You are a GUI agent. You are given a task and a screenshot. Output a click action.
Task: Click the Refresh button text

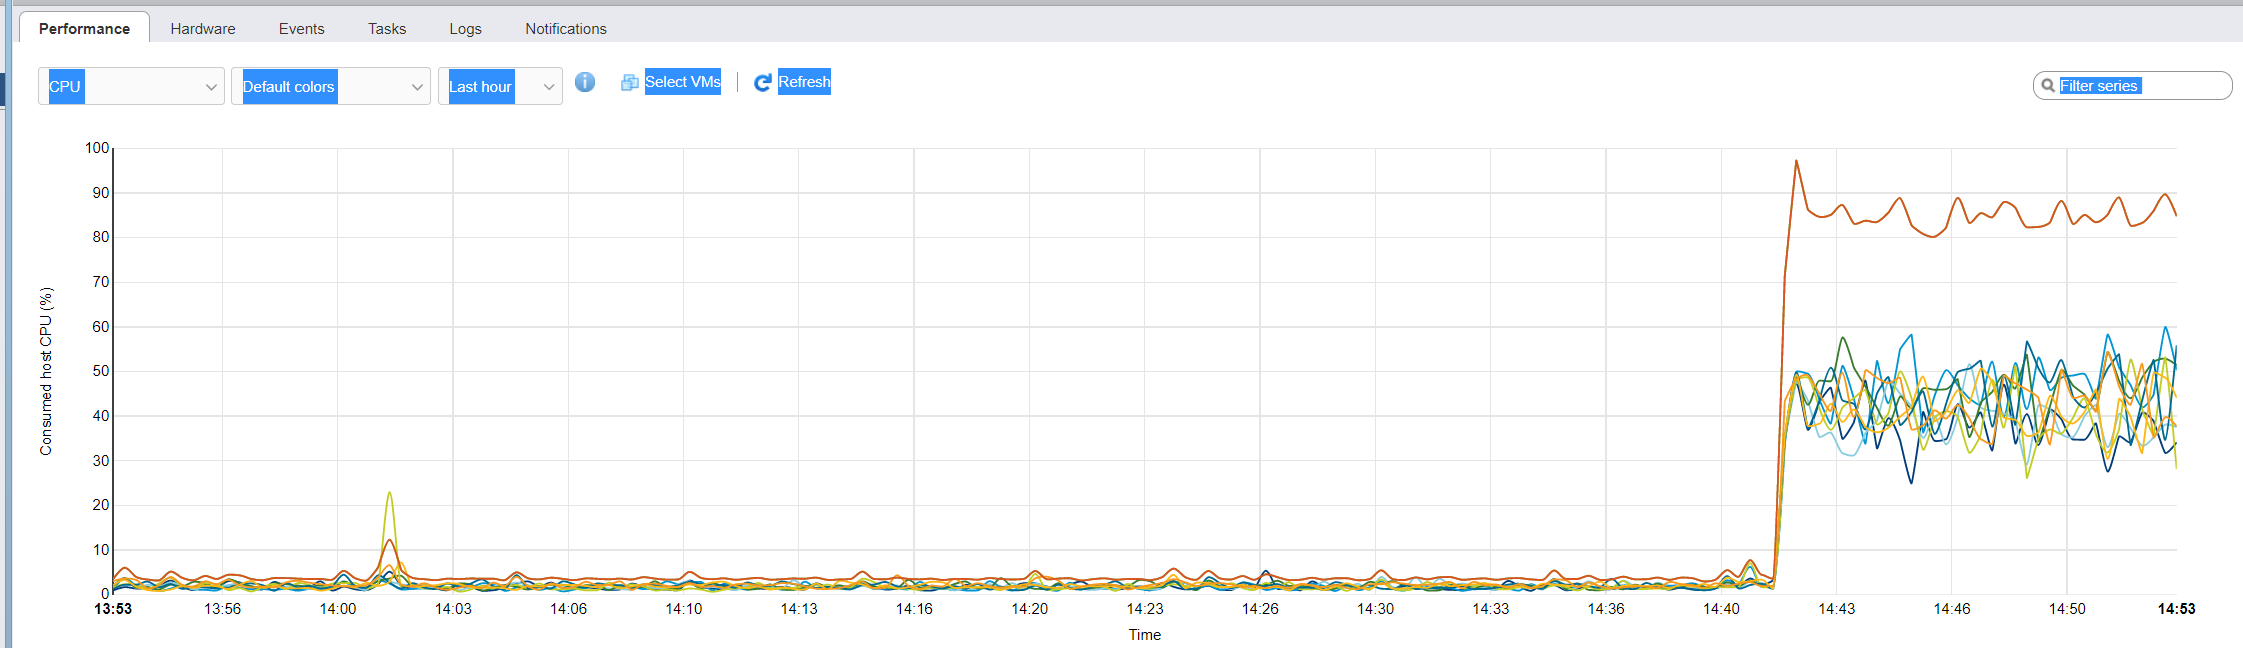pyautogui.click(x=804, y=82)
